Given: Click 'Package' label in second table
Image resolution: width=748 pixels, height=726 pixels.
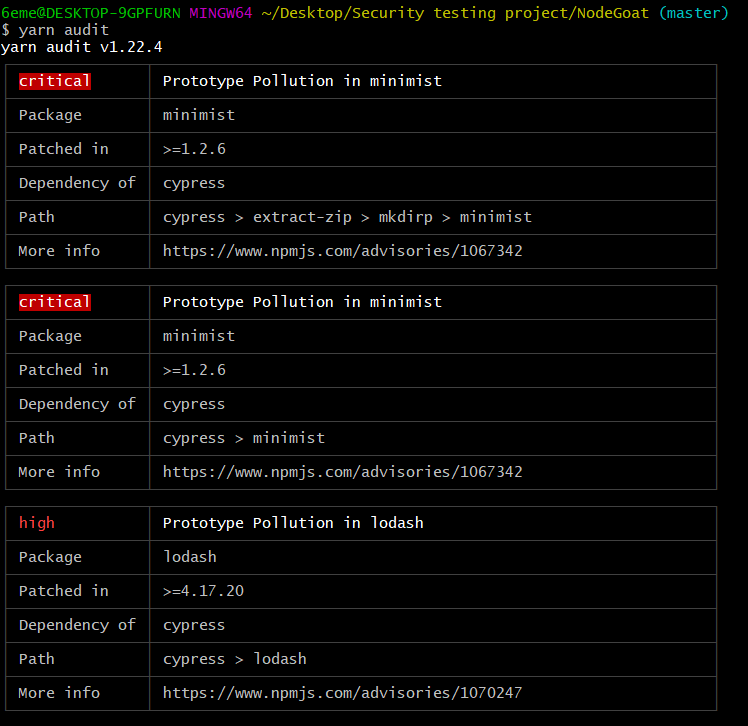Looking at the screenshot, I should pyautogui.click(x=50, y=336).
